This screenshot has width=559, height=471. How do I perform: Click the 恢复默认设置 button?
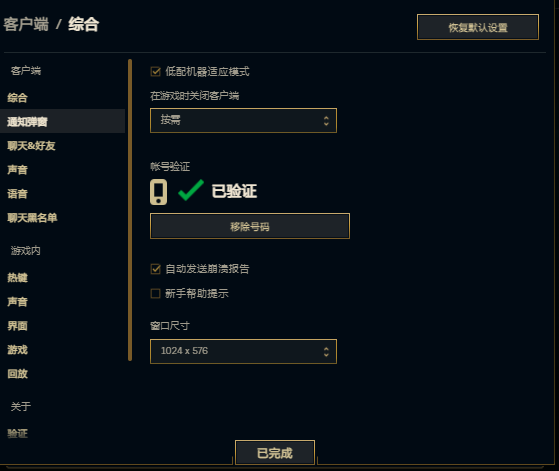click(478, 27)
